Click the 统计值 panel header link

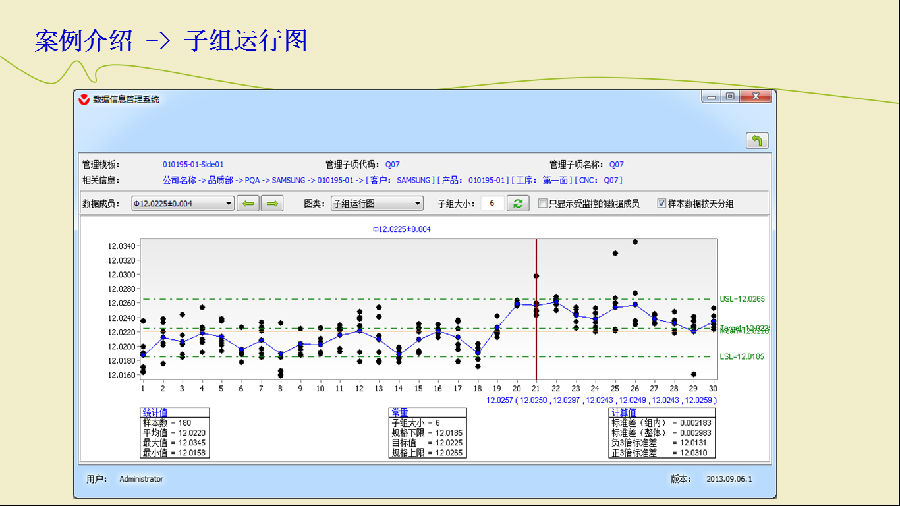pos(153,411)
